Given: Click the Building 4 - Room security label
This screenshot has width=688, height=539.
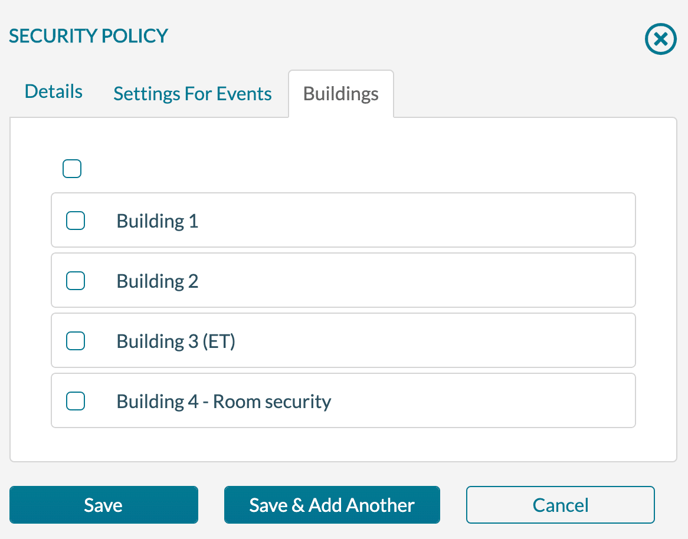Looking at the screenshot, I should 224,402.
